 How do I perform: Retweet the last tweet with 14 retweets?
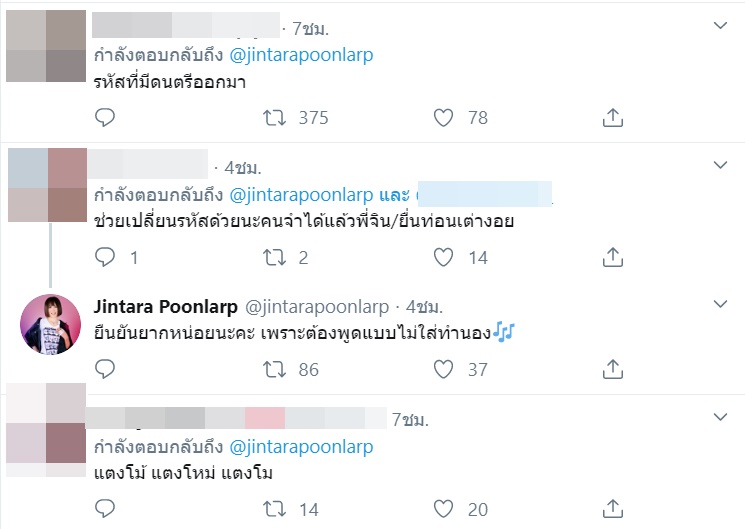272,510
